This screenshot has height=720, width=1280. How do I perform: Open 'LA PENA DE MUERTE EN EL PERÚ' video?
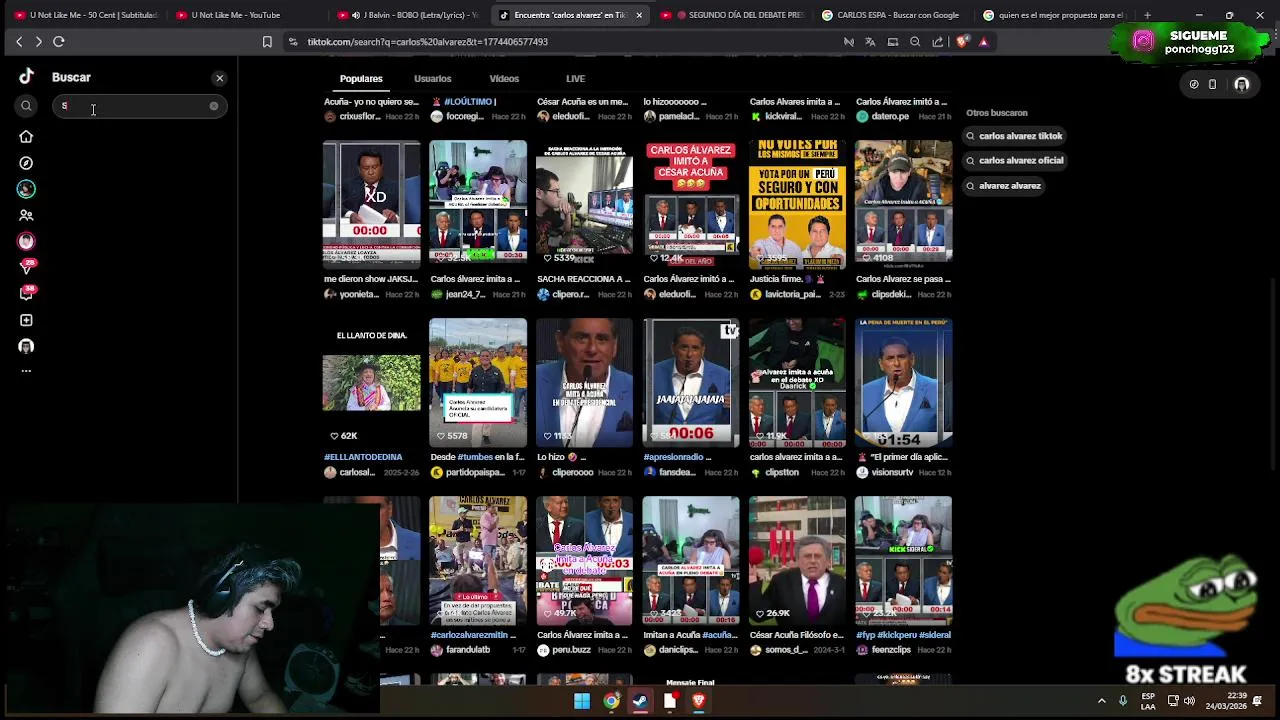pos(904,383)
